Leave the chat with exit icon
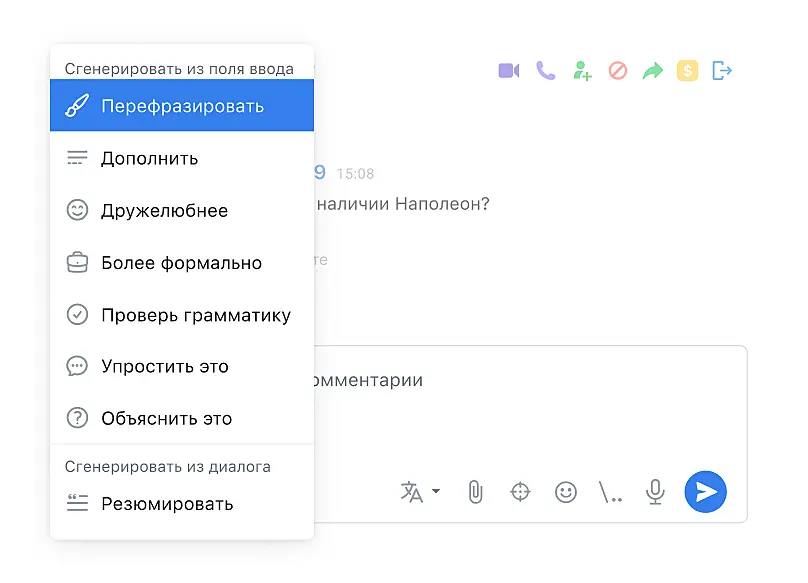The width and height of the screenshot is (808, 583). click(722, 71)
